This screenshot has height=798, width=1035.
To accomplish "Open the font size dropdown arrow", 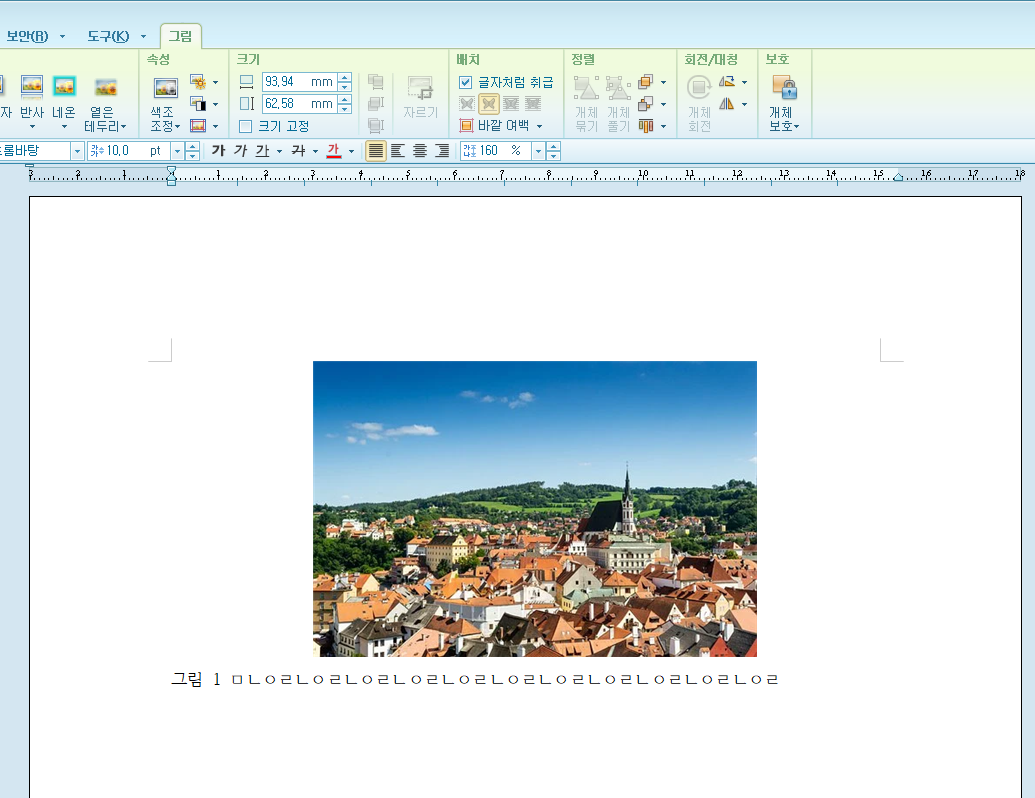I will pyautogui.click(x=177, y=151).
